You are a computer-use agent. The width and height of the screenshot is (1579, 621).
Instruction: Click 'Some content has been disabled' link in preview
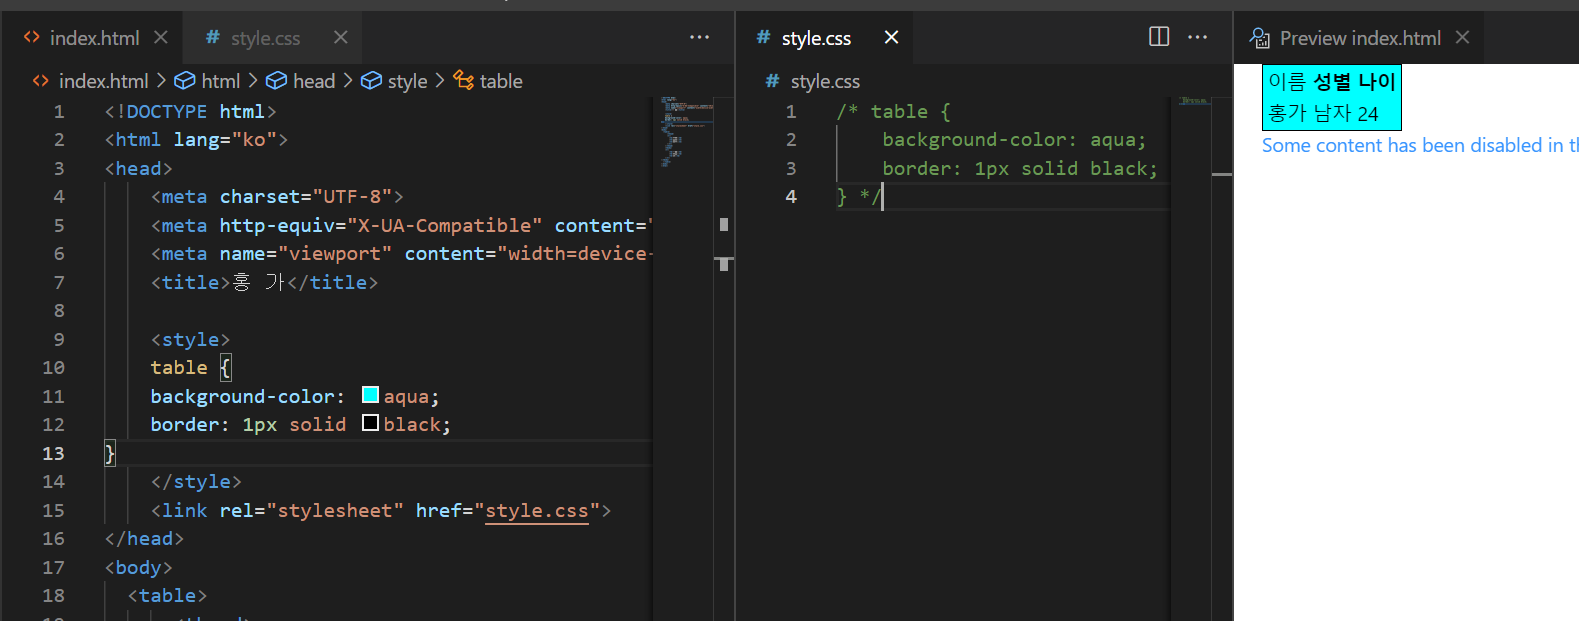point(1420,146)
